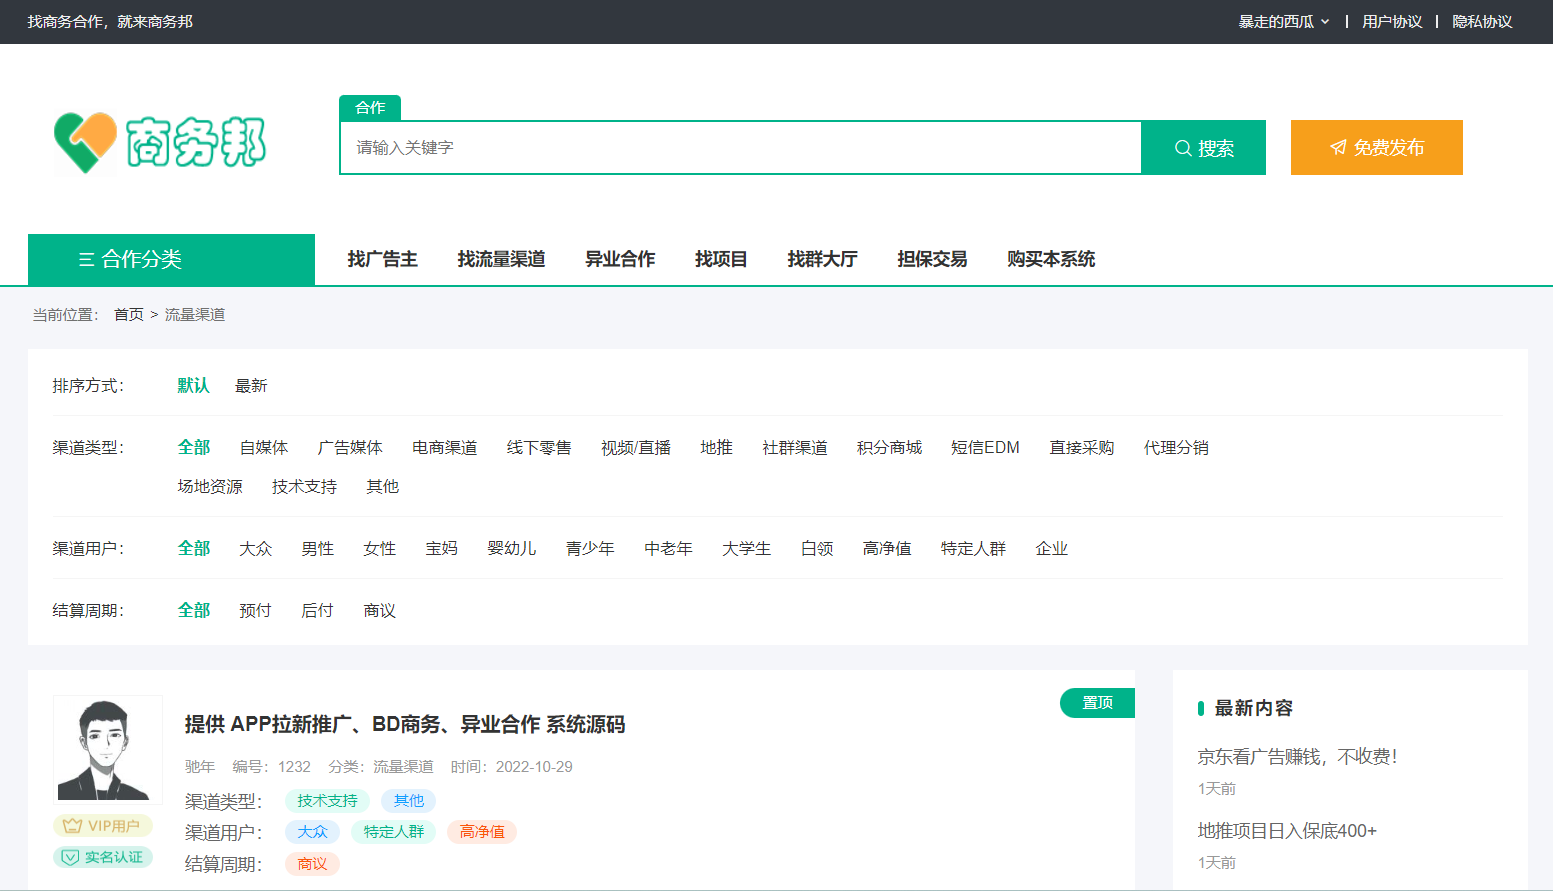Click the 实名认证 verification badge

click(103, 857)
